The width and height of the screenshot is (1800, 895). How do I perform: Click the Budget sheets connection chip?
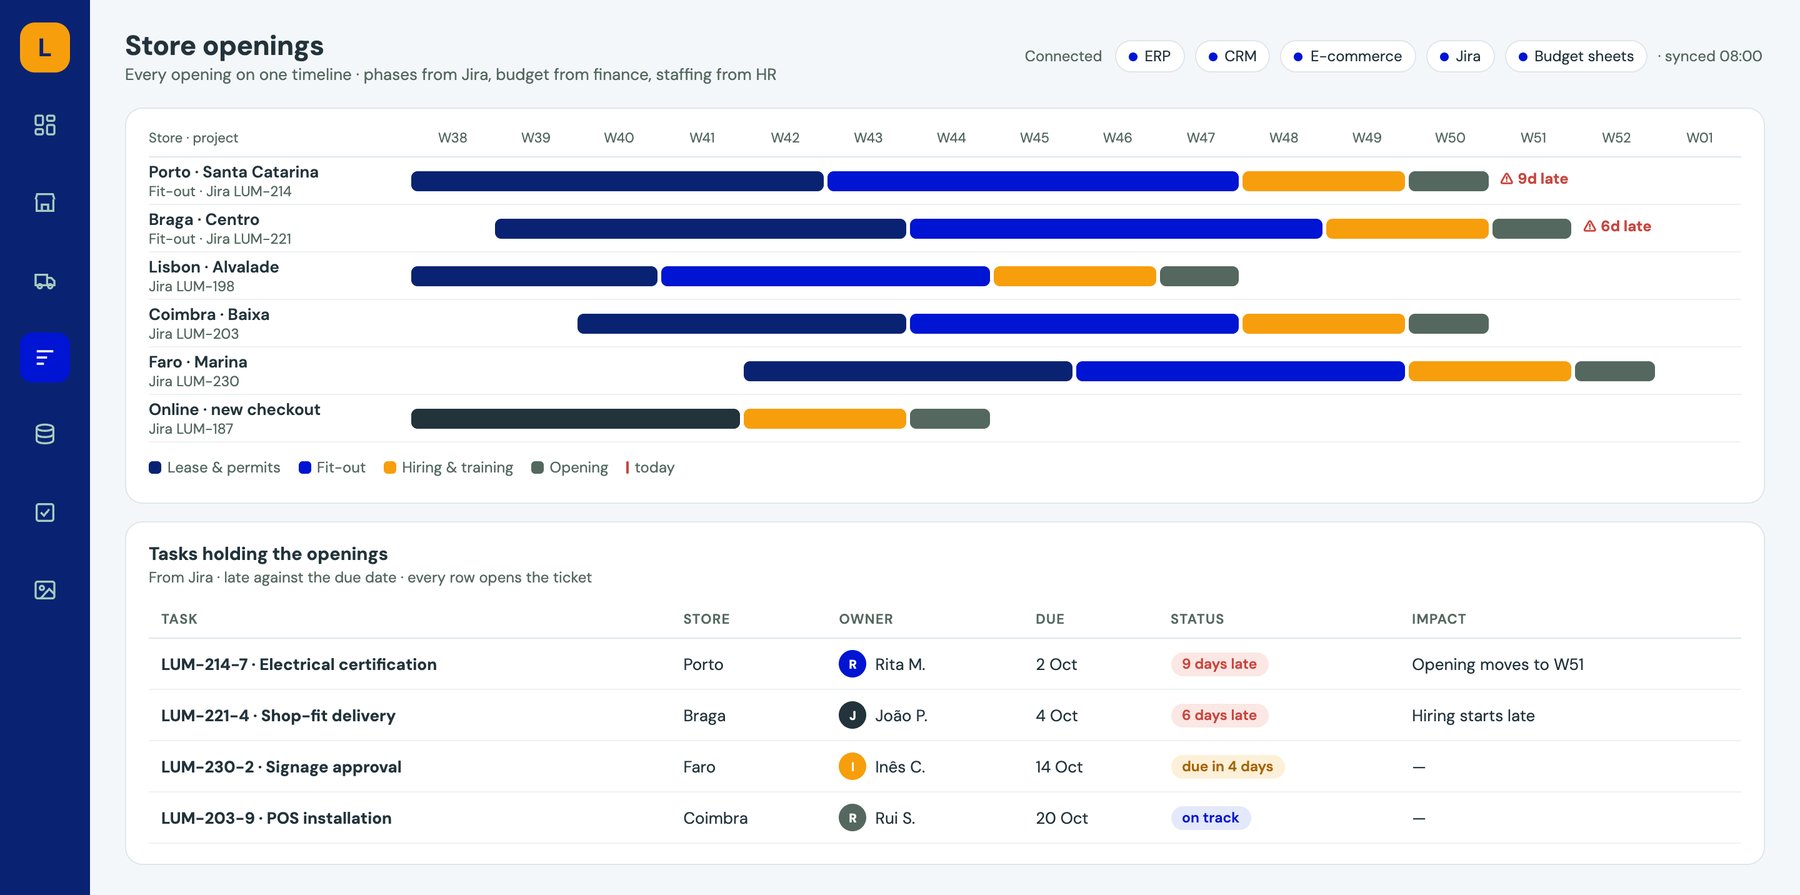pos(1576,56)
